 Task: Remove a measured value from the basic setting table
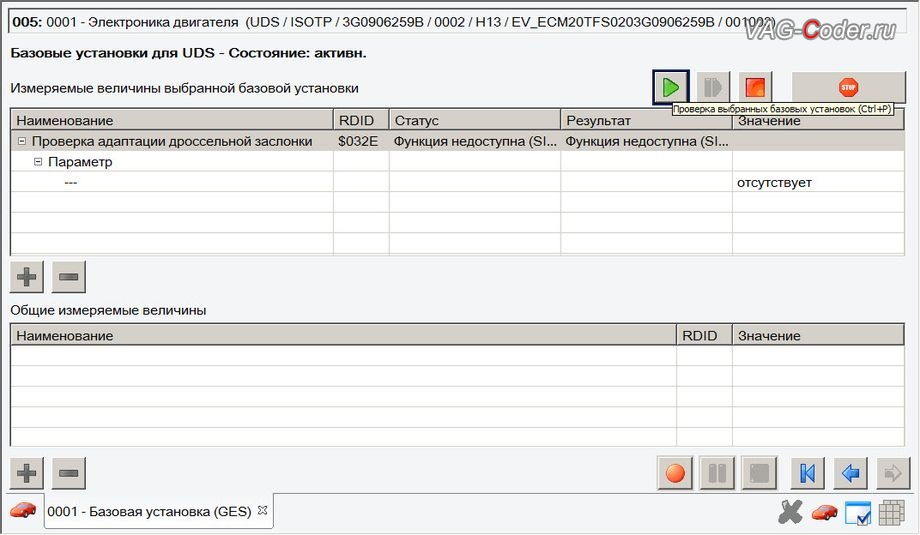coord(69,277)
